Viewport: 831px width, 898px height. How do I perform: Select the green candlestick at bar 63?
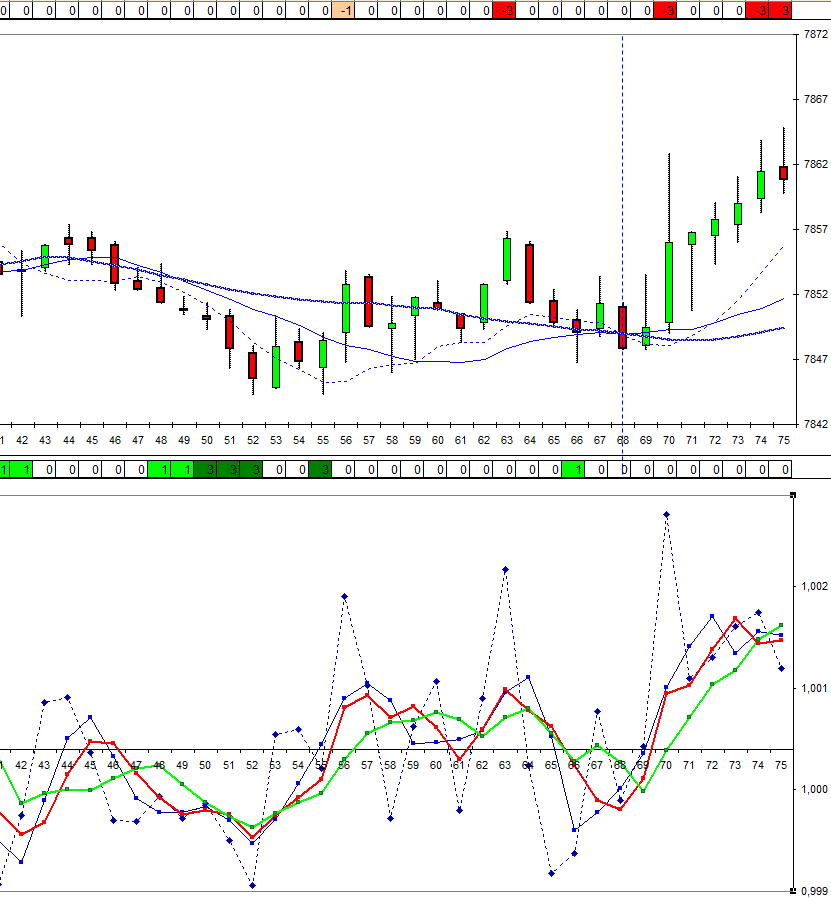coord(507,259)
